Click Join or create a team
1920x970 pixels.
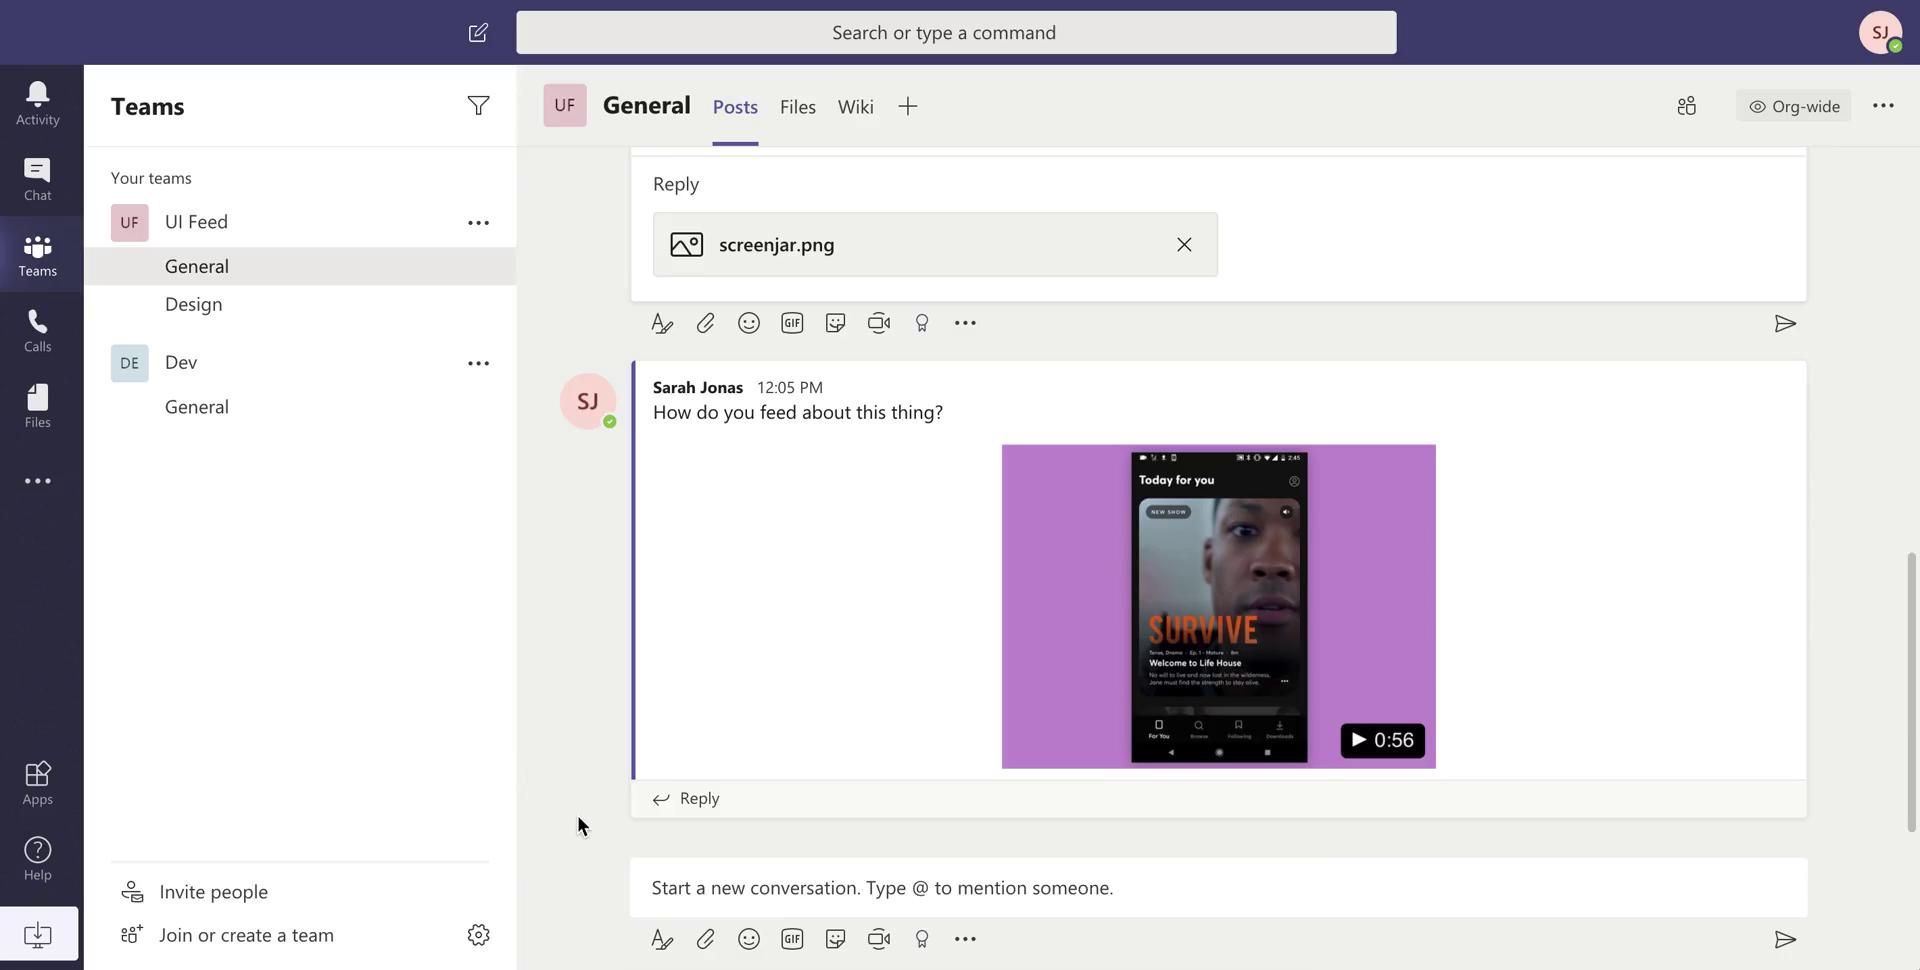tap(246, 935)
